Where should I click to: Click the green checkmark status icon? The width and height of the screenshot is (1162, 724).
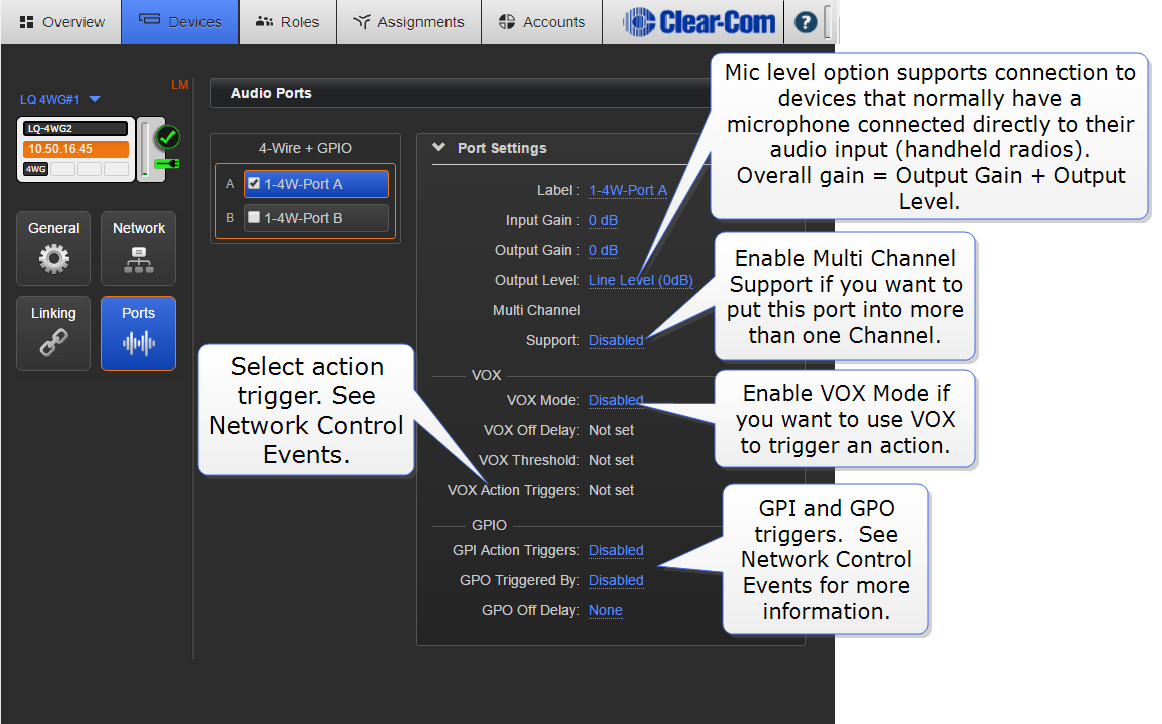(x=167, y=135)
